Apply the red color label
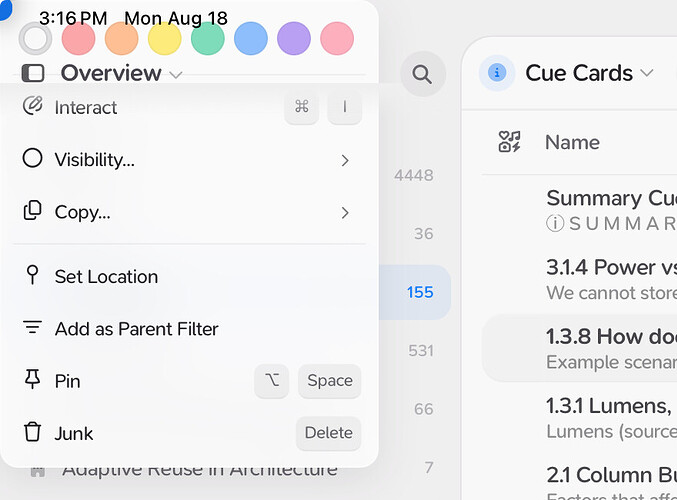The image size is (677, 500). 78,39
